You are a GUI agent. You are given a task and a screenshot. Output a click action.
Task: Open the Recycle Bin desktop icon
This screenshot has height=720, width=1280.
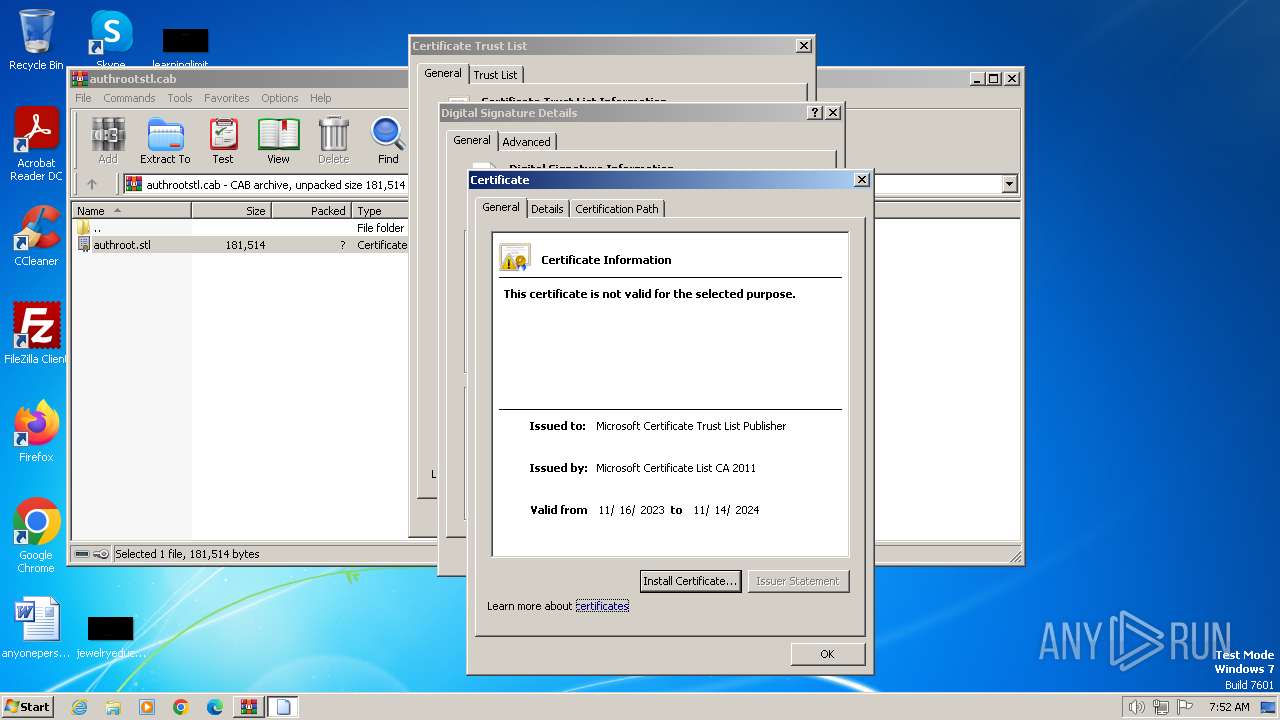coord(36,40)
